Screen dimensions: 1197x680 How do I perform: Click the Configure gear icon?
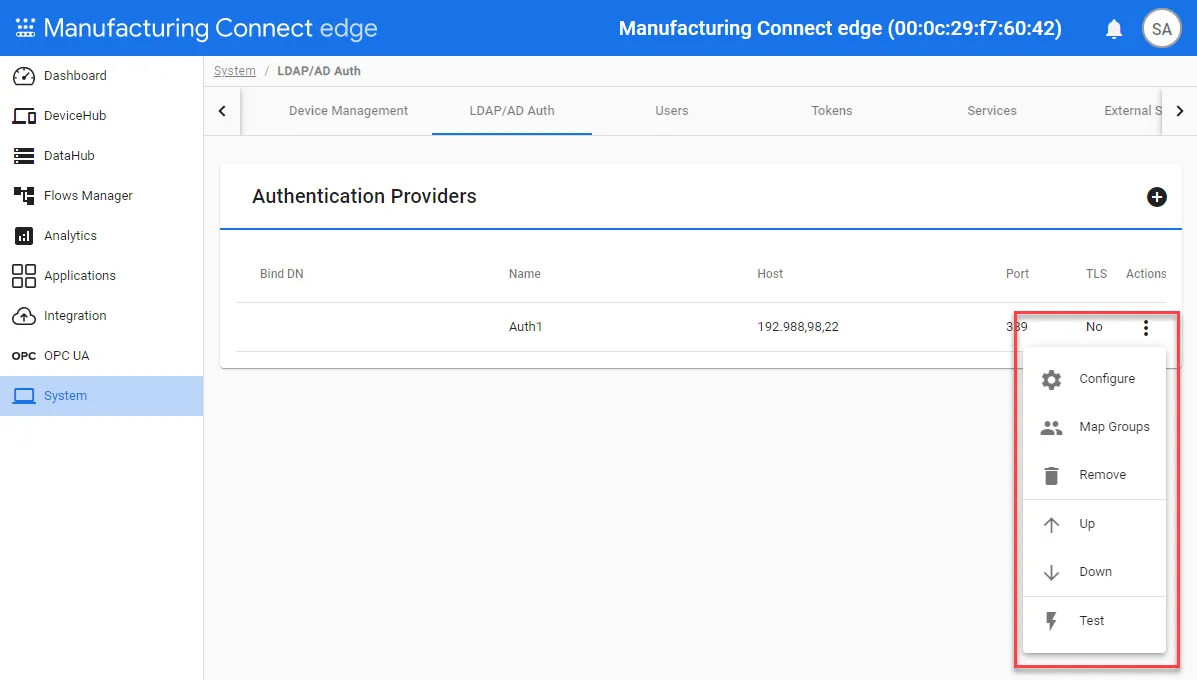coord(1051,379)
